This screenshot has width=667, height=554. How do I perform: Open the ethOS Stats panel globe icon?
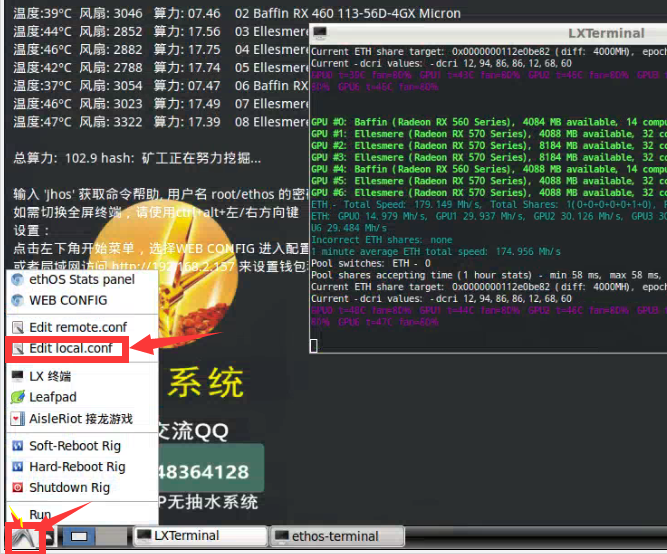point(17,280)
